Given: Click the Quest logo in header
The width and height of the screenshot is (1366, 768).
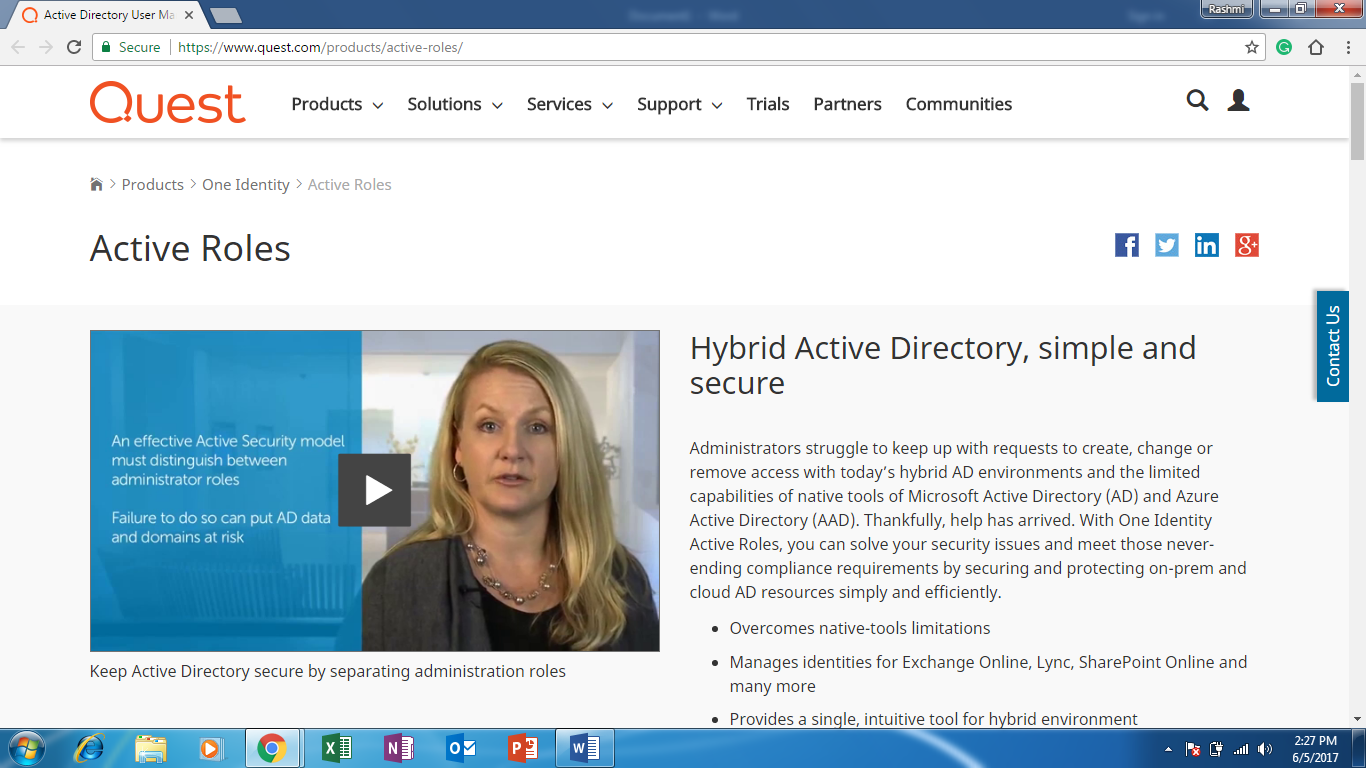Looking at the screenshot, I should (x=167, y=104).
